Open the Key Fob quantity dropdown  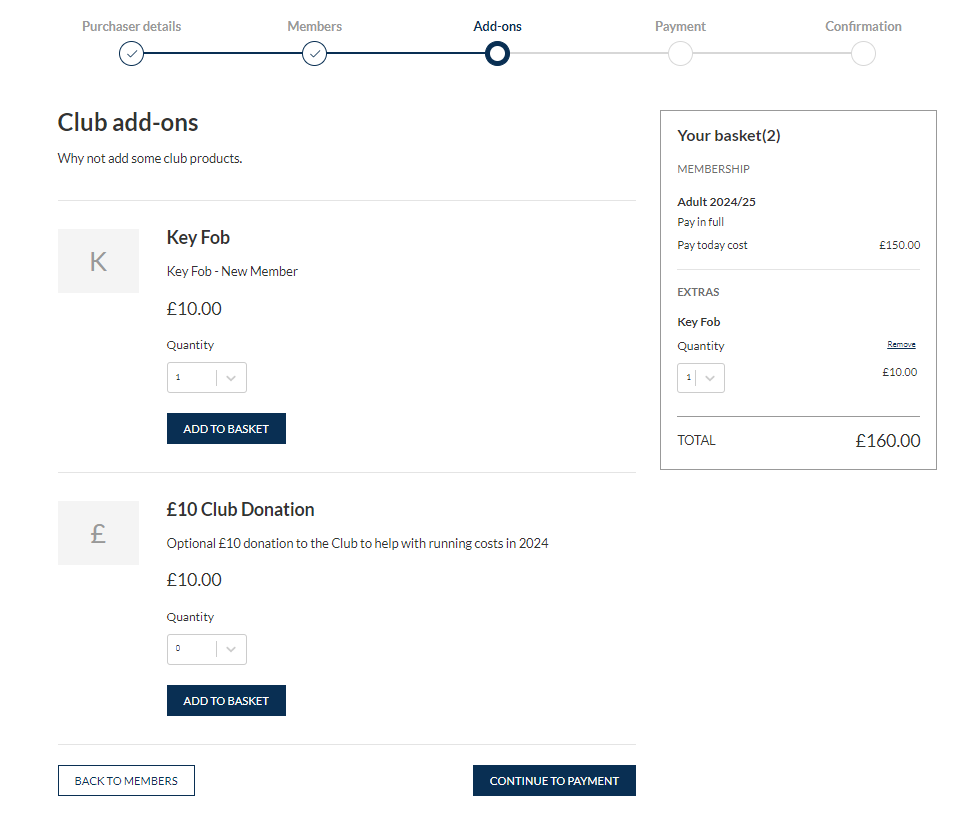click(x=207, y=377)
